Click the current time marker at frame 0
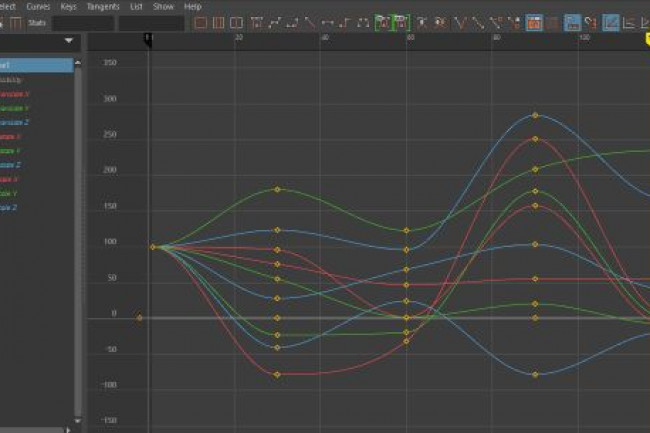The image size is (650, 433). click(148, 39)
